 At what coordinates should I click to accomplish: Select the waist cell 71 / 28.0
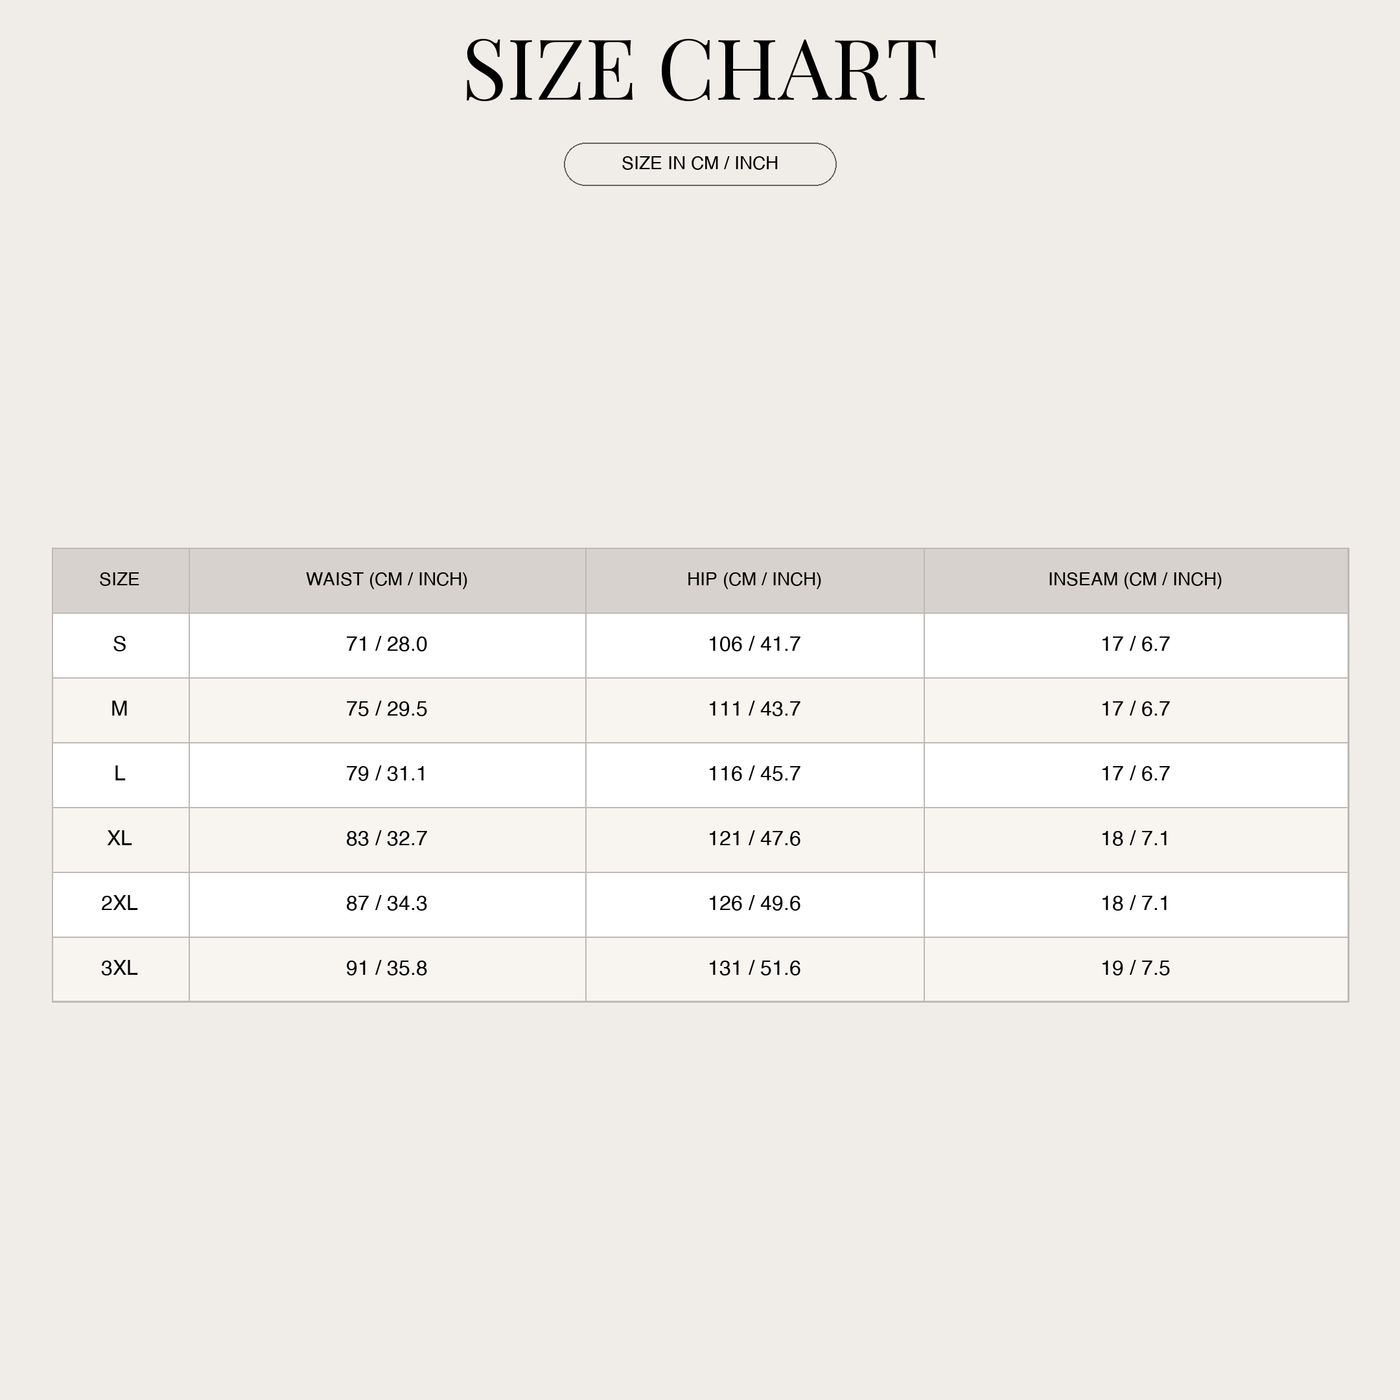coord(387,644)
